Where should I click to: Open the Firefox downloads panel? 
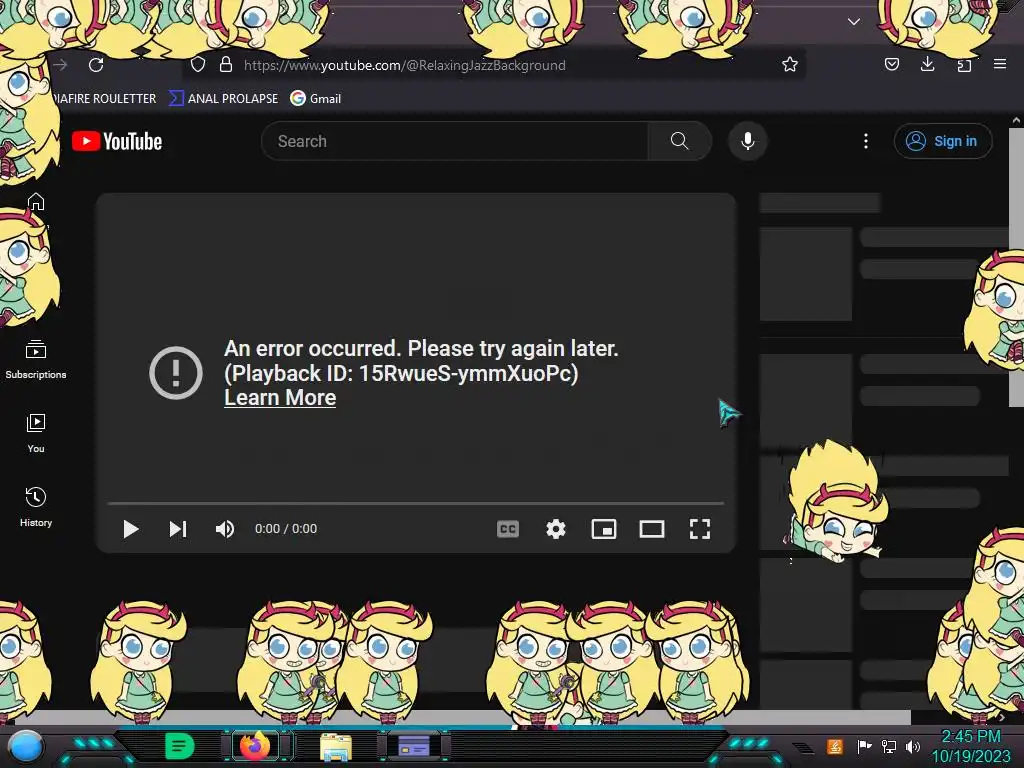click(x=927, y=64)
